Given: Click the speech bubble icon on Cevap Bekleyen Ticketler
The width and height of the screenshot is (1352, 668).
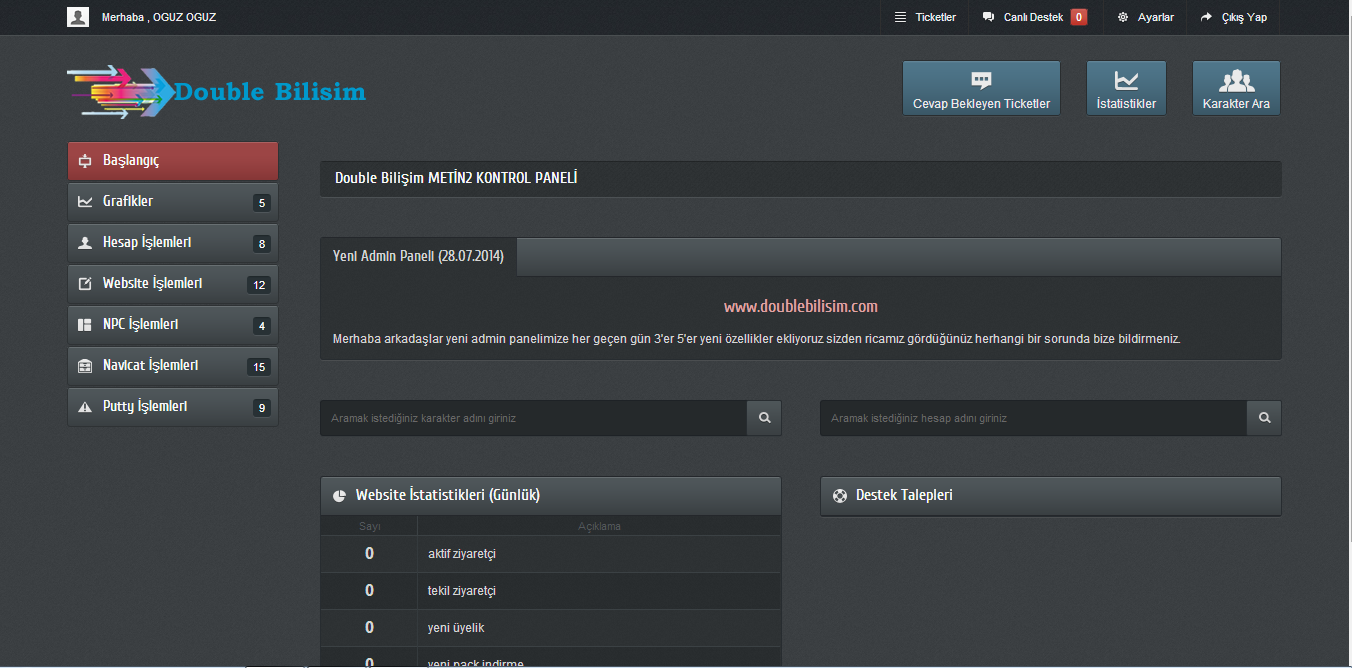Looking at the screenshot, I should point(981,81).
